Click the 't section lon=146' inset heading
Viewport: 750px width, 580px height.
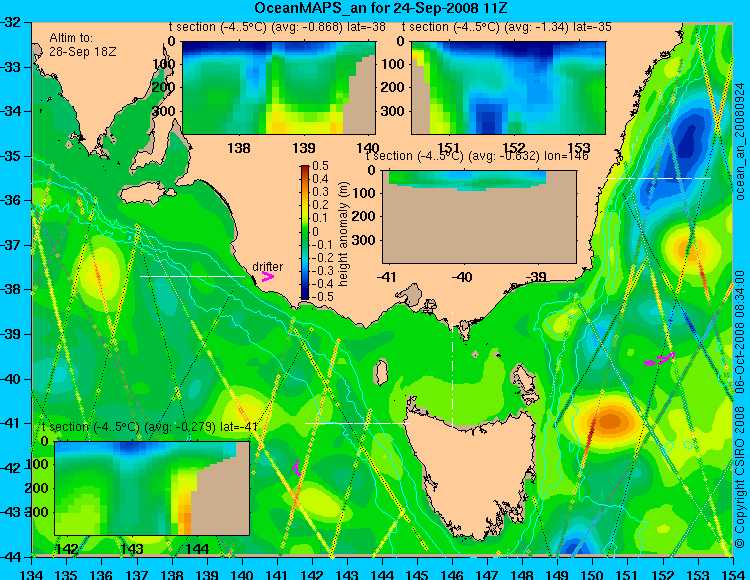[477, 156]
